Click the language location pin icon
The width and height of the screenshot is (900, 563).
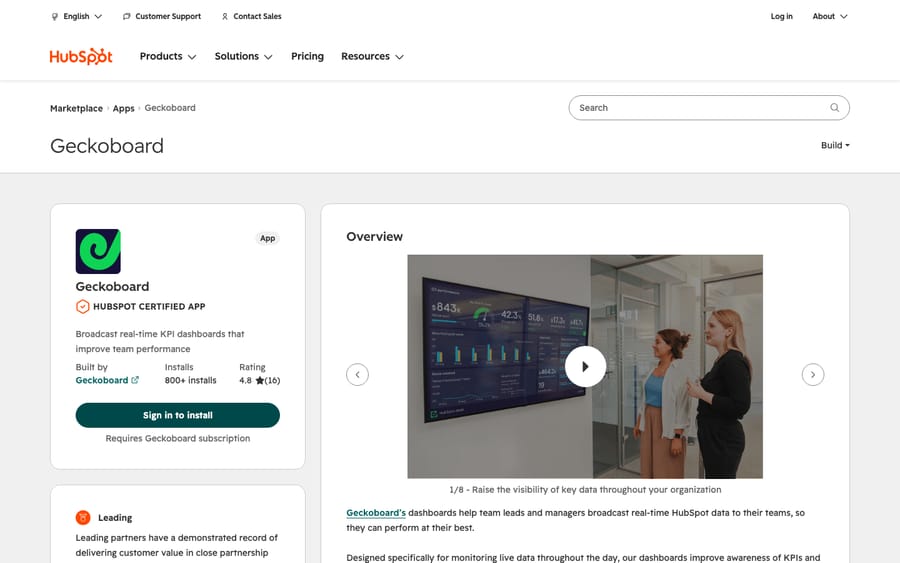click(x=55, y=17)
